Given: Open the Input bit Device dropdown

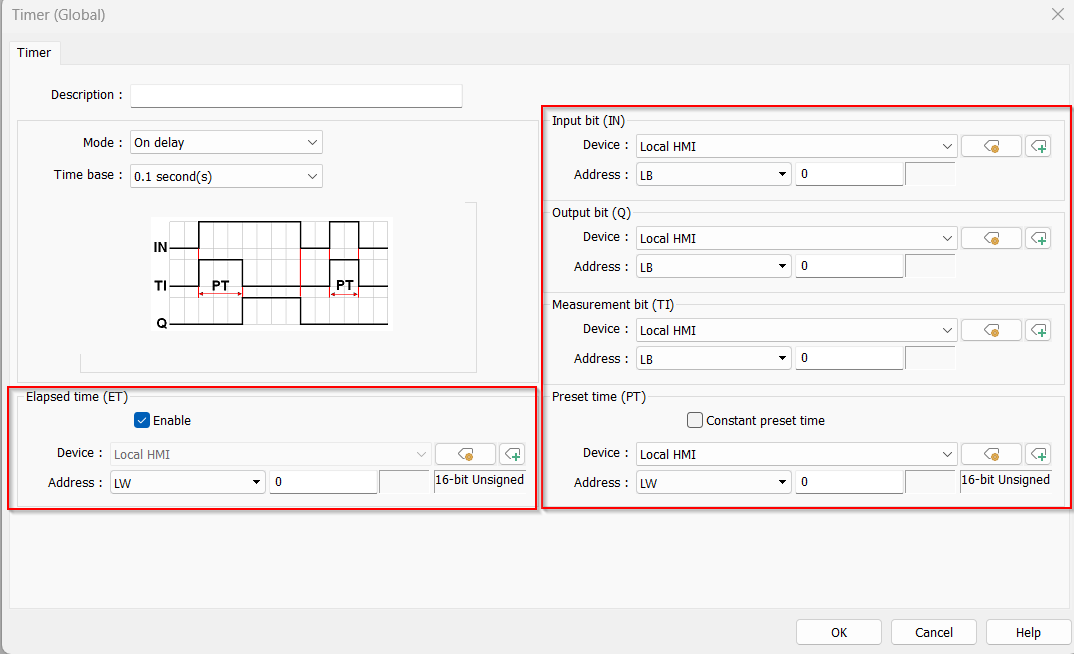Looking at the screenshot, I should point(796,146).
